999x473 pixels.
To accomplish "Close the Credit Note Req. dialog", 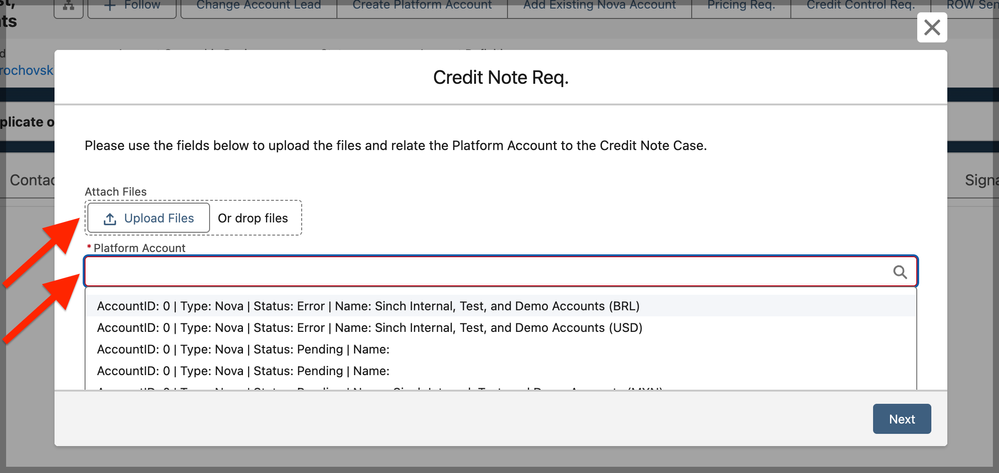I will point(932,27).
